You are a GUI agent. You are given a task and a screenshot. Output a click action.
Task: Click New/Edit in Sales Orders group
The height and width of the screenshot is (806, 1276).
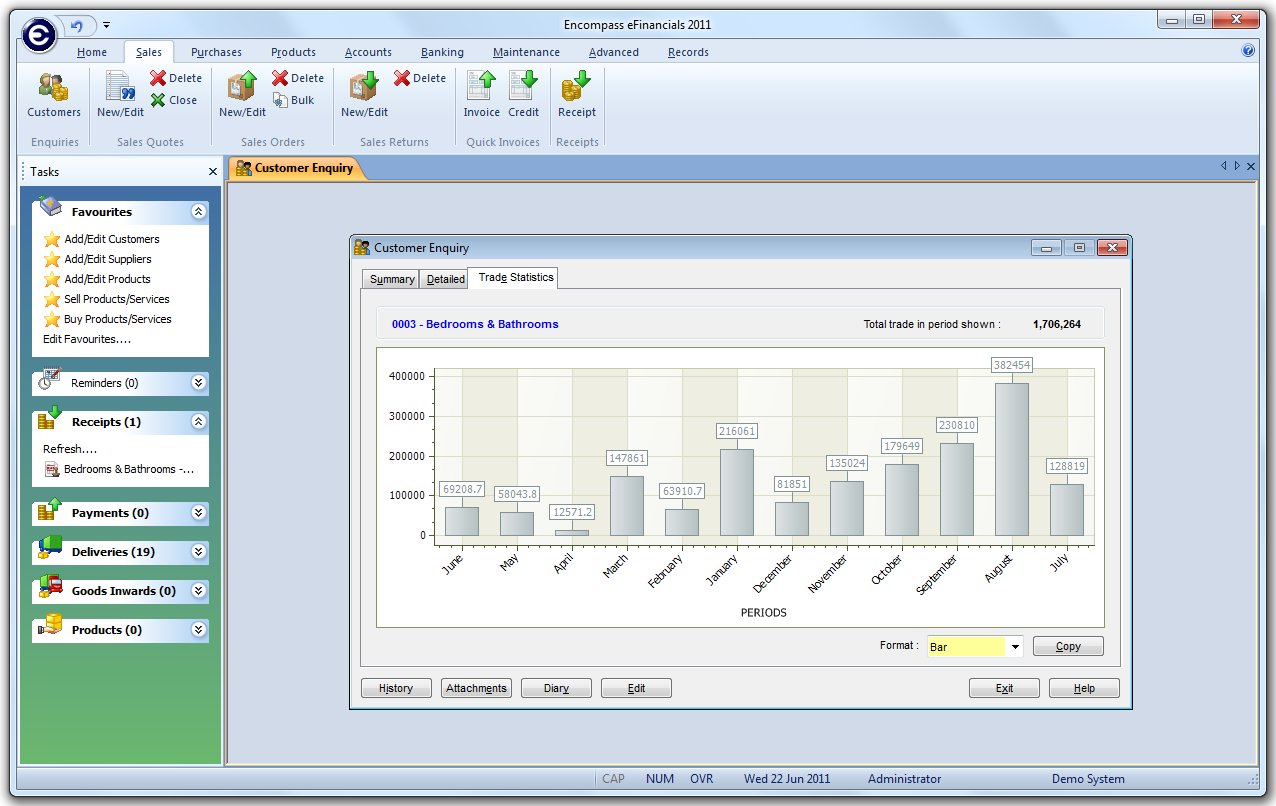tap(242, 95)
